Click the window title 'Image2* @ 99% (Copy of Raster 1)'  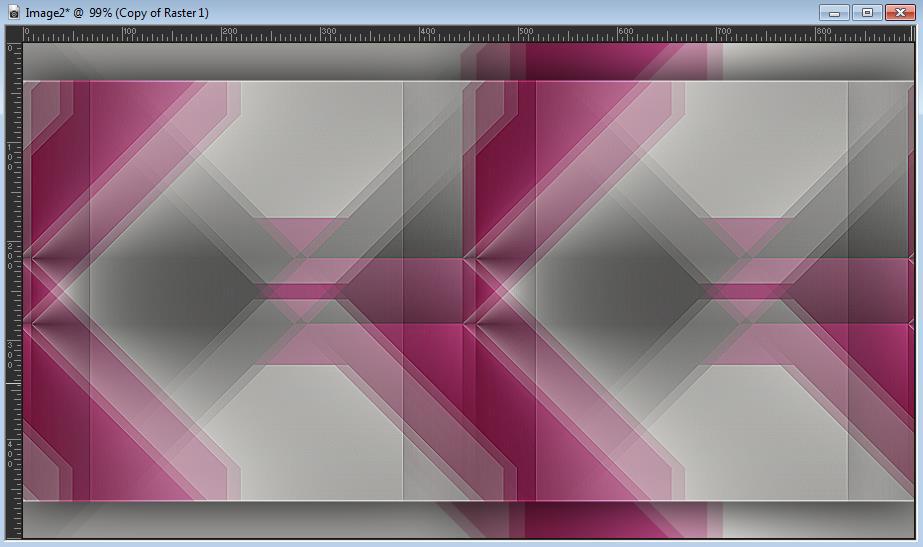point(117,12)
